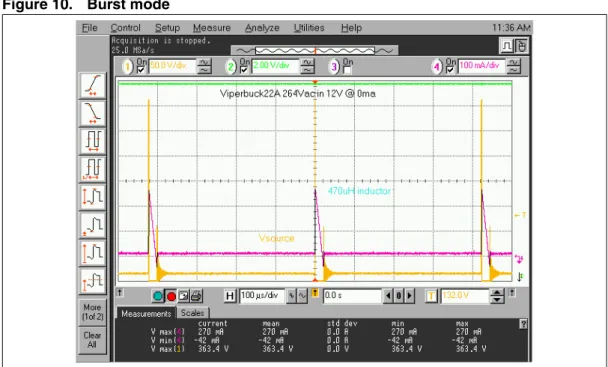The width and height of the screenshot is (608, 367).
Task: Click the channel 2 2.00 V/div field
Action: [x=275, y=66]
